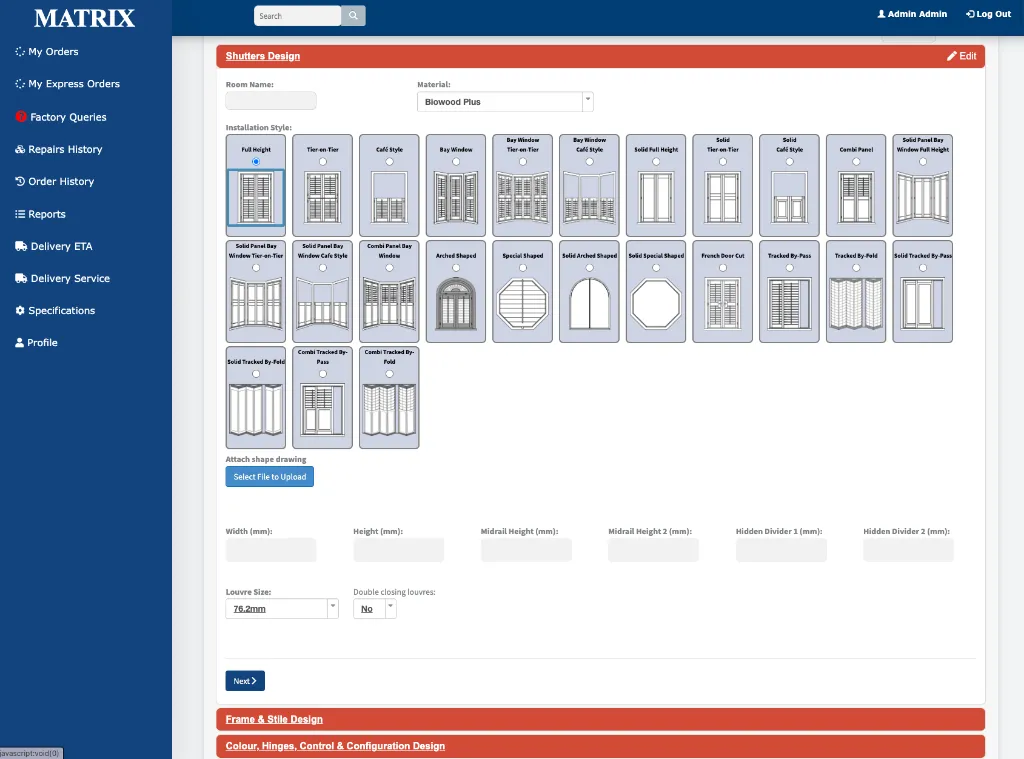Open Specifications in the sidebar
Viewport: 1024px width, 759px height.
pos(55,310)
